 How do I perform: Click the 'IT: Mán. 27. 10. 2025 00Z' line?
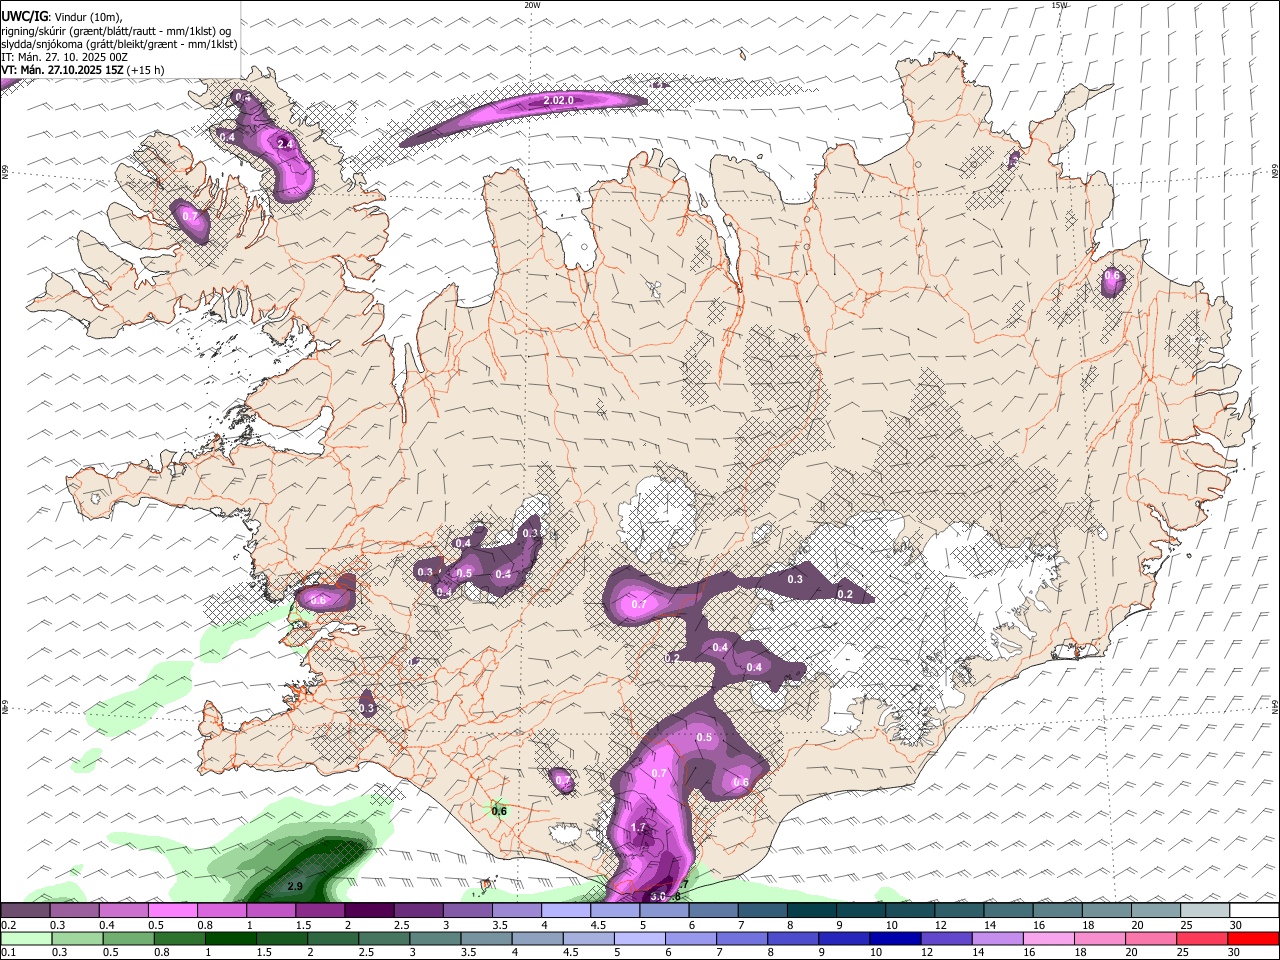click(64, 57)
